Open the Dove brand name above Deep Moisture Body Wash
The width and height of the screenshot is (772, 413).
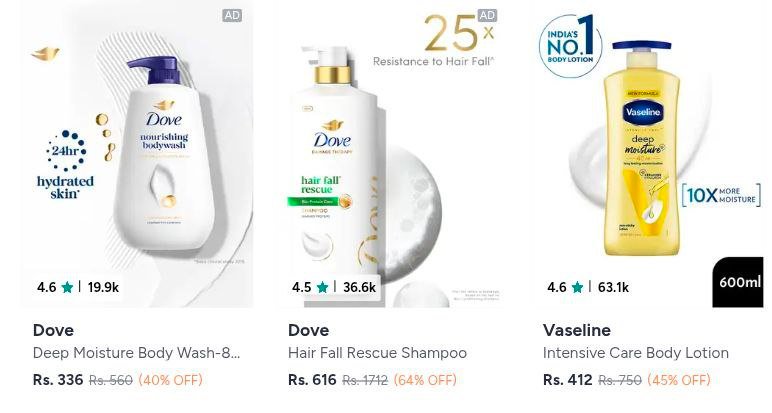53,330
